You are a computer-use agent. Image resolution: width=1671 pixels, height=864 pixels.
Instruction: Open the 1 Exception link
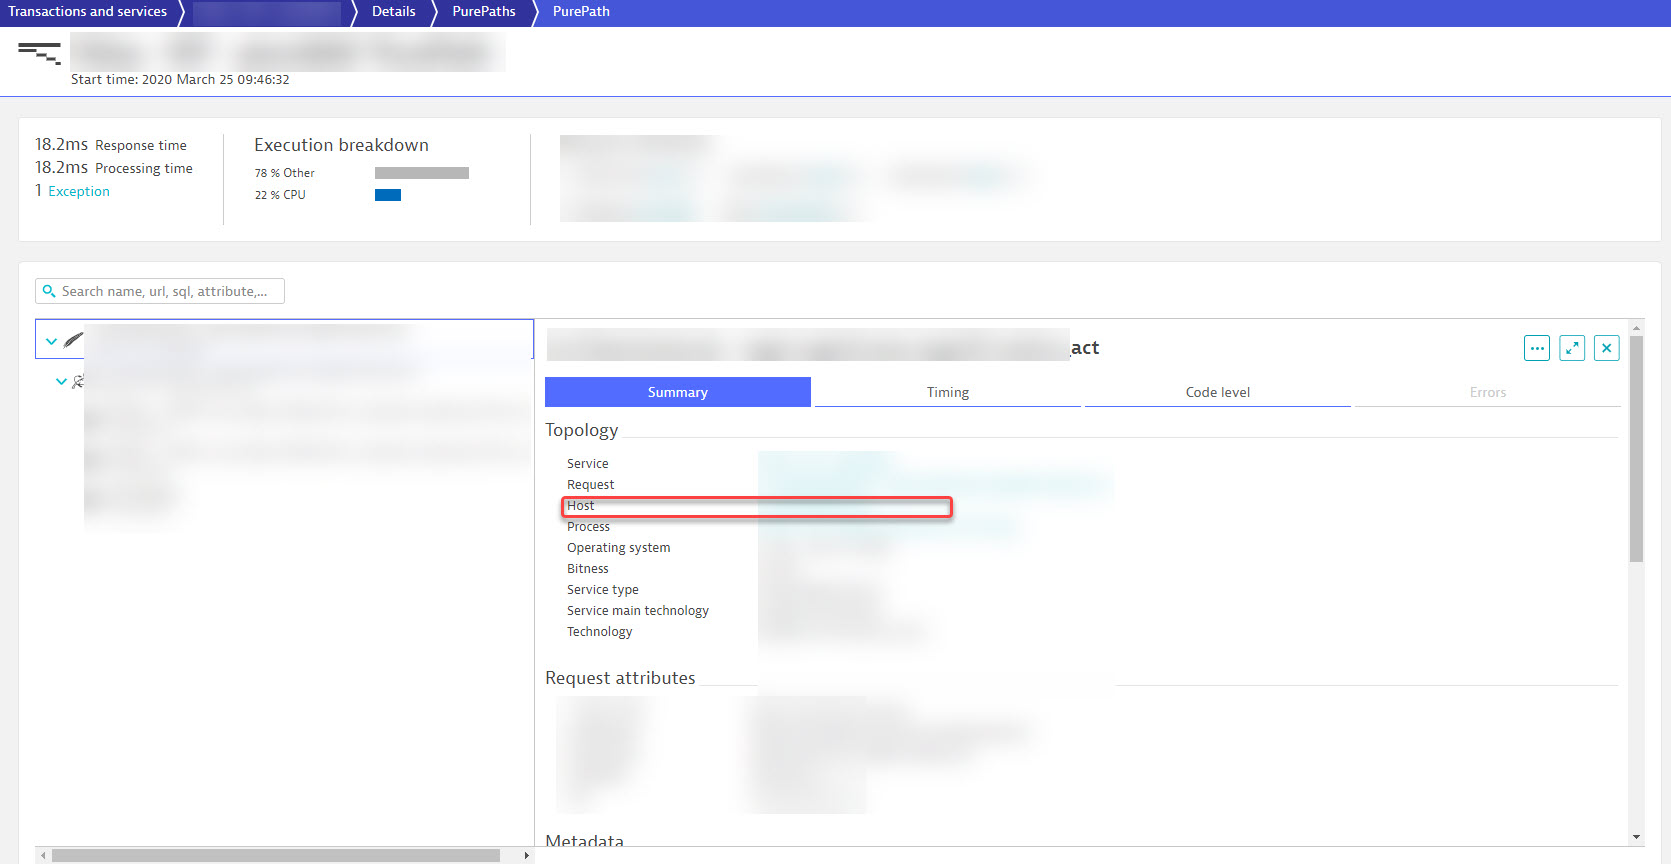tap(78, 191)
